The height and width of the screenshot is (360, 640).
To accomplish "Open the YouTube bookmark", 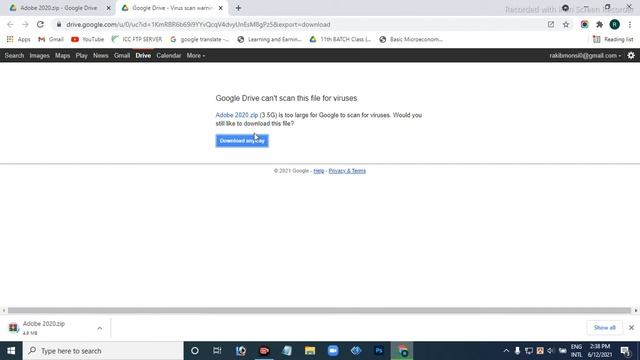I will [87, 39].
